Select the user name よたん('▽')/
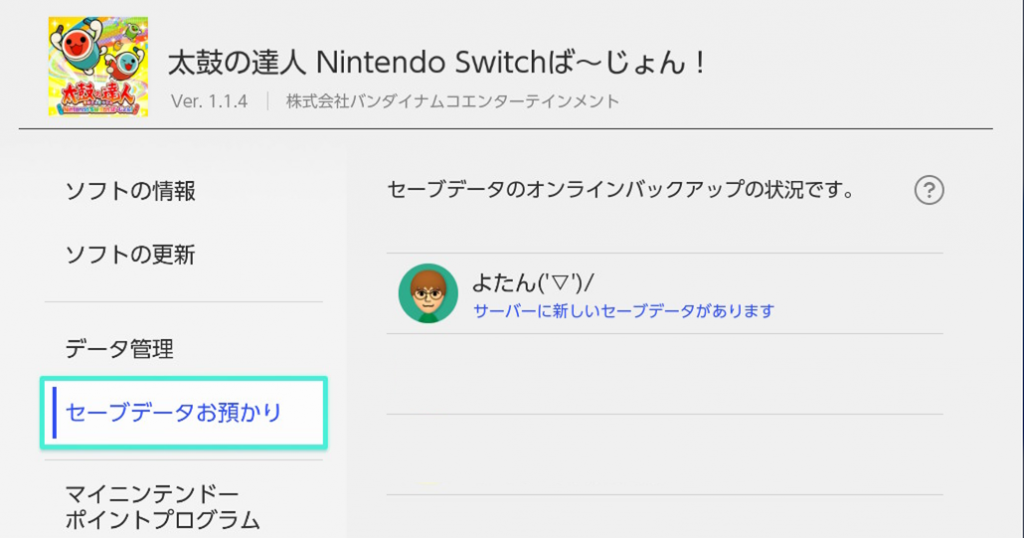The width and height of the screenshot is (1024, 538). [x=533, y=283]
